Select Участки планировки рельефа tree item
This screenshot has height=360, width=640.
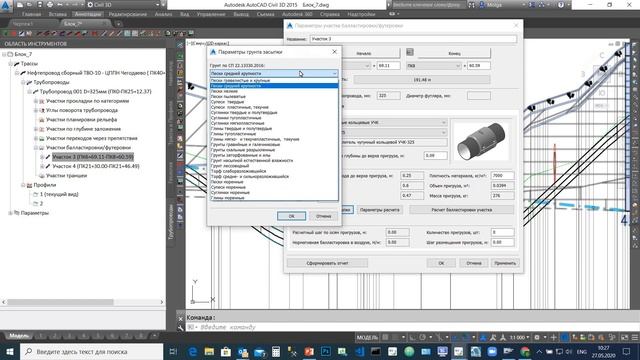(81, 120)
